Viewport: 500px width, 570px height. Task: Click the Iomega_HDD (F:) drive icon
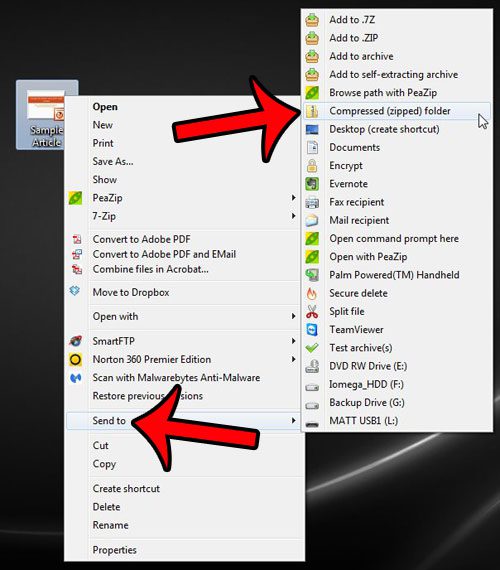tap(312, 387)
